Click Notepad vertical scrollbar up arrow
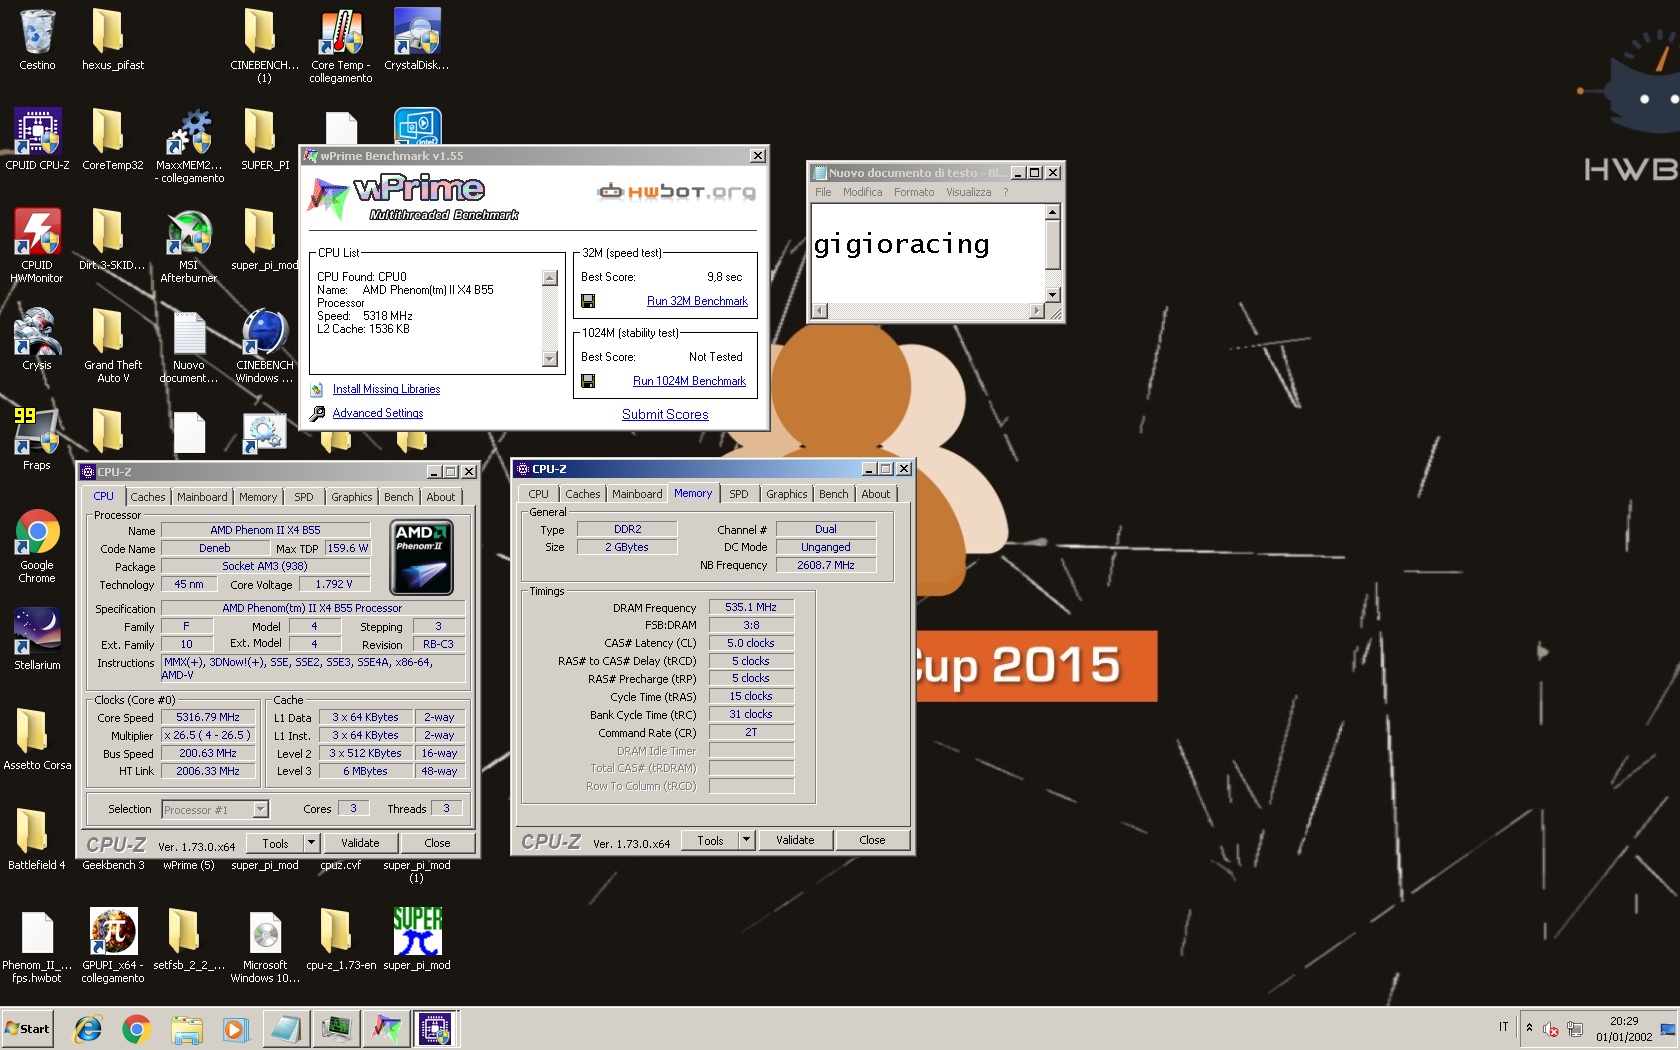Image resolution: width=1680 pixels, height=1050 pixels. tap(1052, 212)
